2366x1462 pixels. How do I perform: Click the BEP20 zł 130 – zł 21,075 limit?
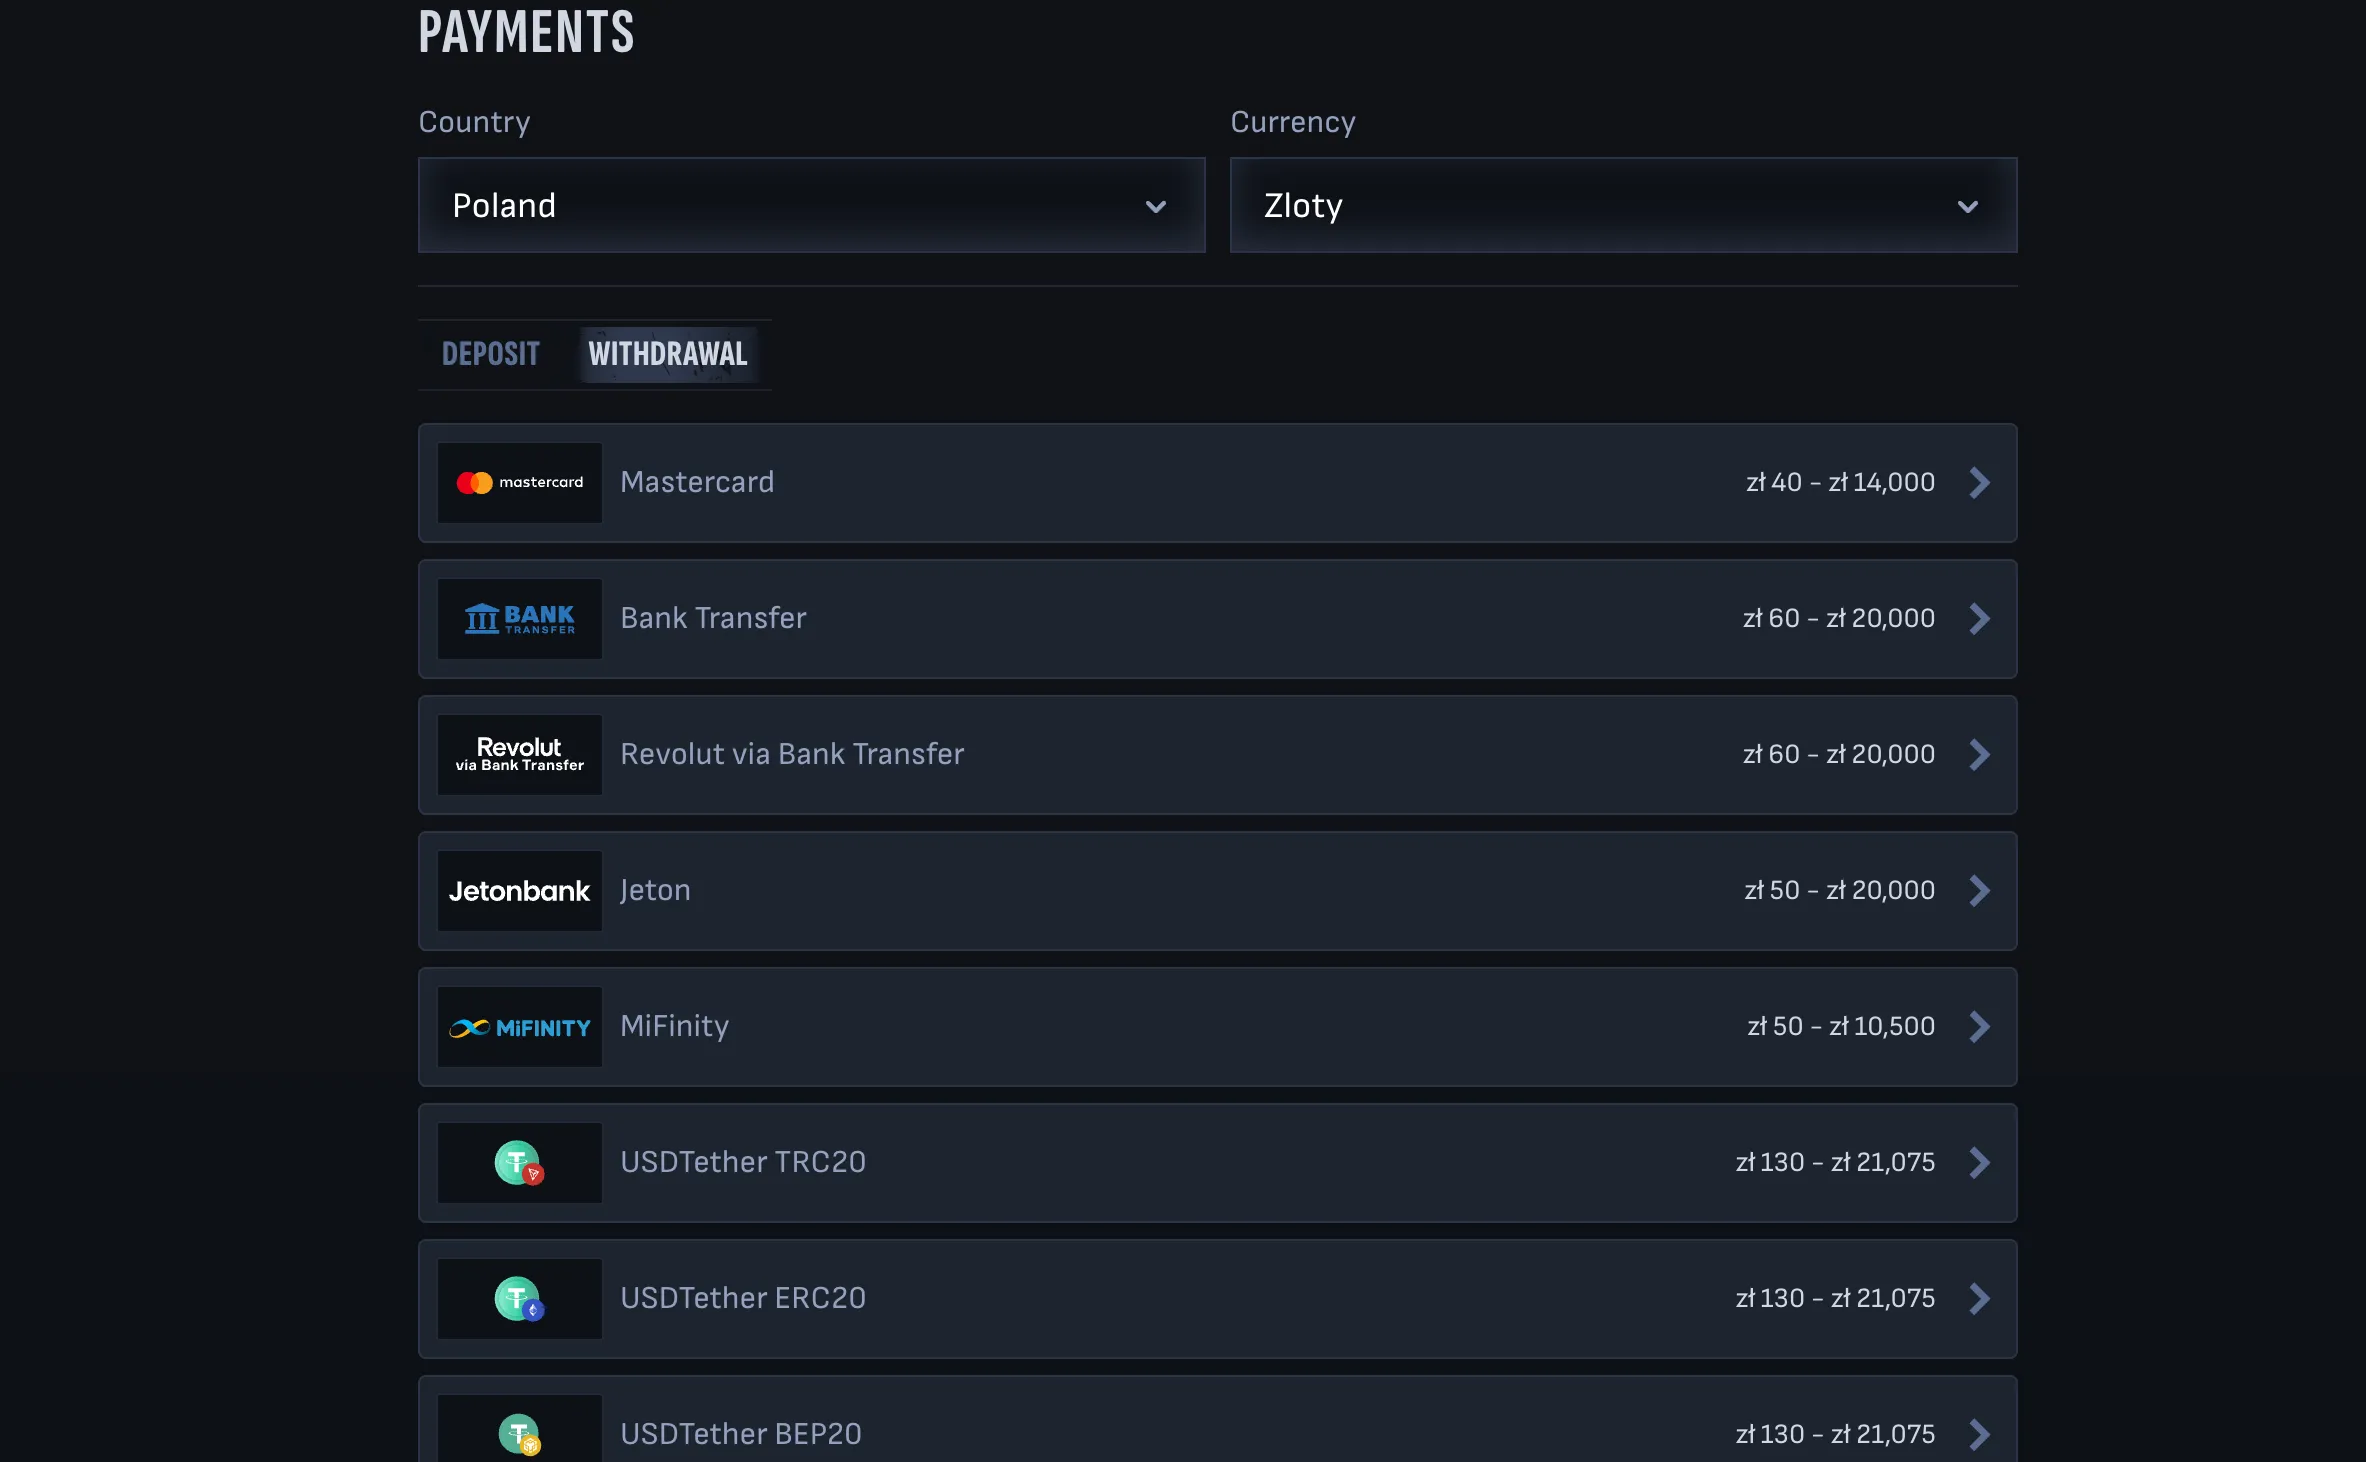pyautogui.click(x=1836, y=1435)
